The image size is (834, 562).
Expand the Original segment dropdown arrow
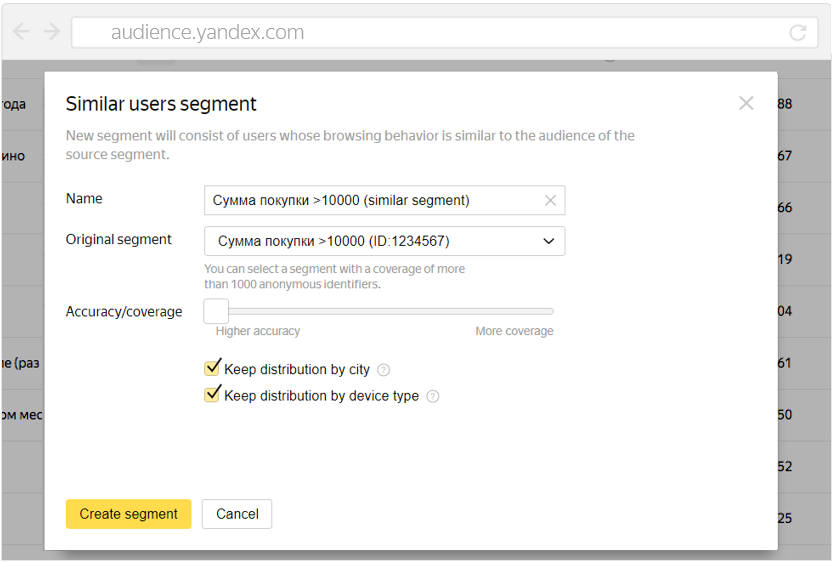pyautogui.click(x=548, y=241)
